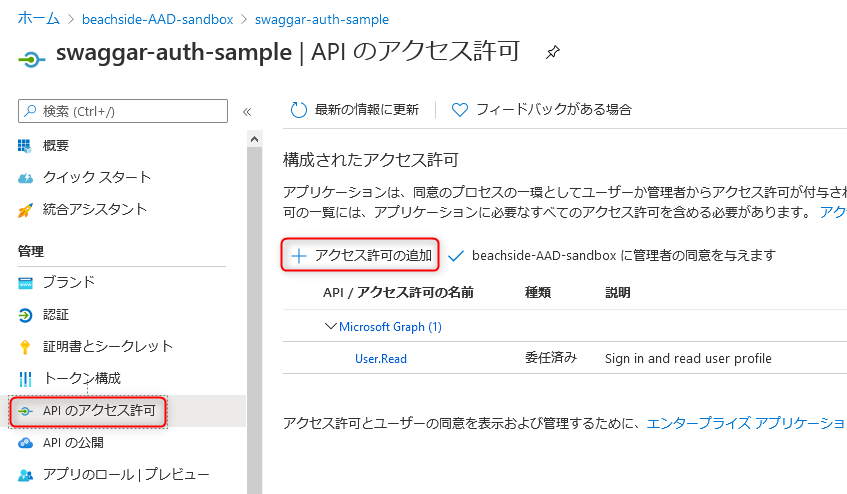Open Microsoft Graph (1) link
Viewport: 847px width, 494px height.
point(391,327)
